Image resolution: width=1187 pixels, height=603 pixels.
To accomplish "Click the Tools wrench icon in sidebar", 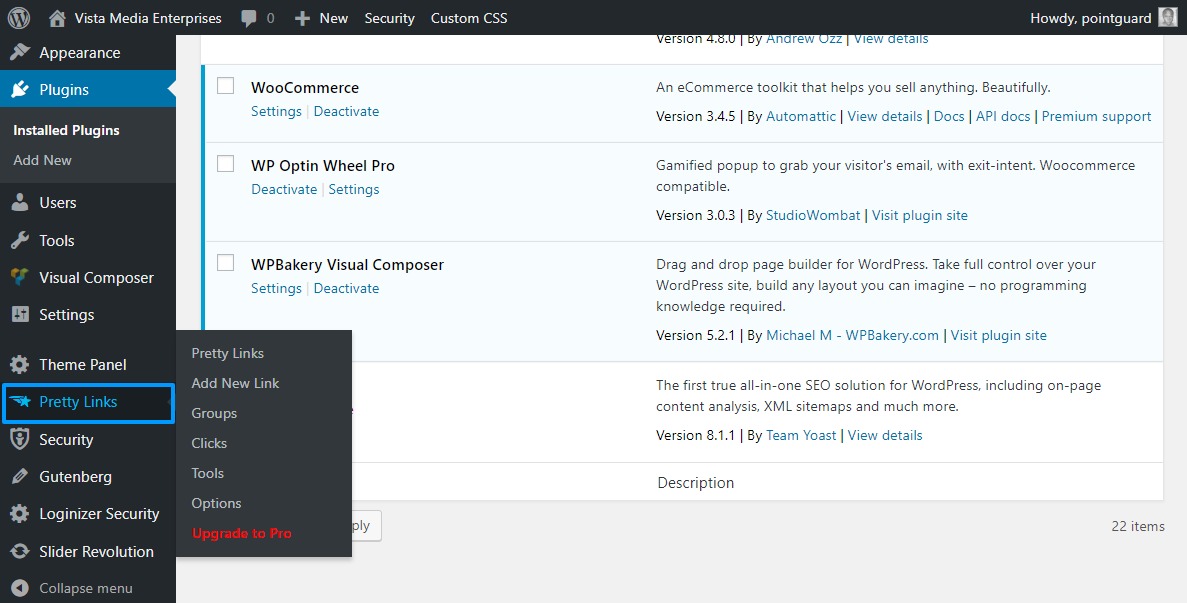I will 20,241.
